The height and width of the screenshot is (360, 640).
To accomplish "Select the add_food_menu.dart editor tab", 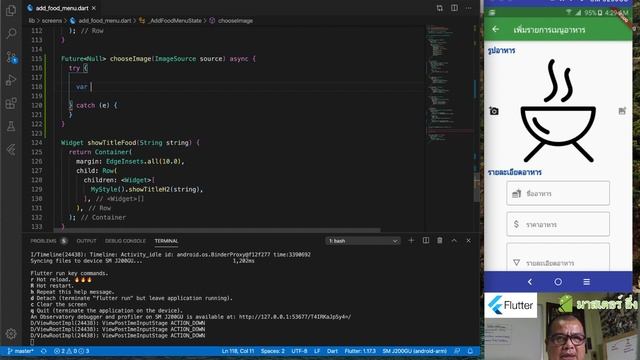I will click(62, 8).
